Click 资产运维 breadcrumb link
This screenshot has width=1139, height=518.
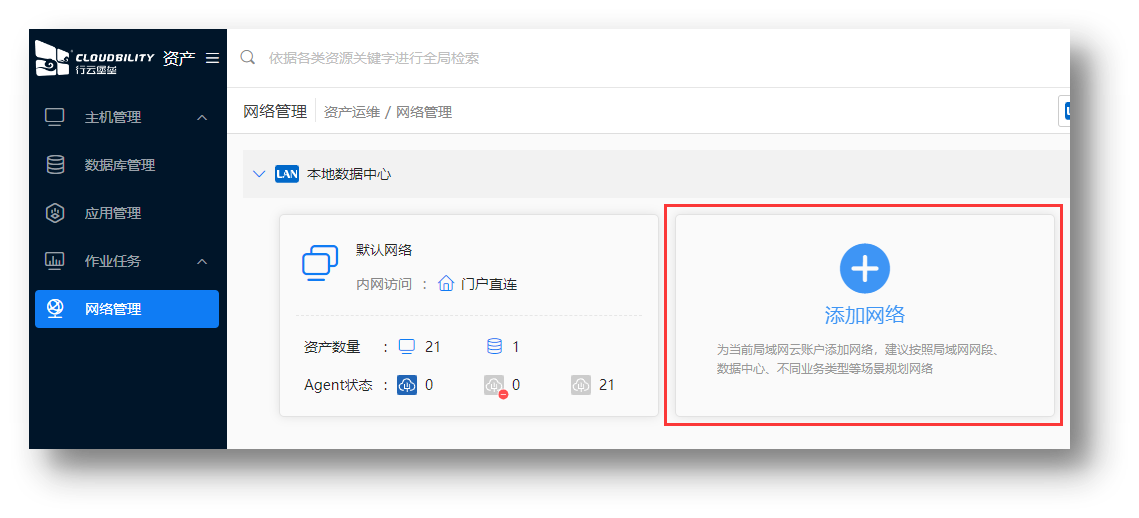point(352,112)
